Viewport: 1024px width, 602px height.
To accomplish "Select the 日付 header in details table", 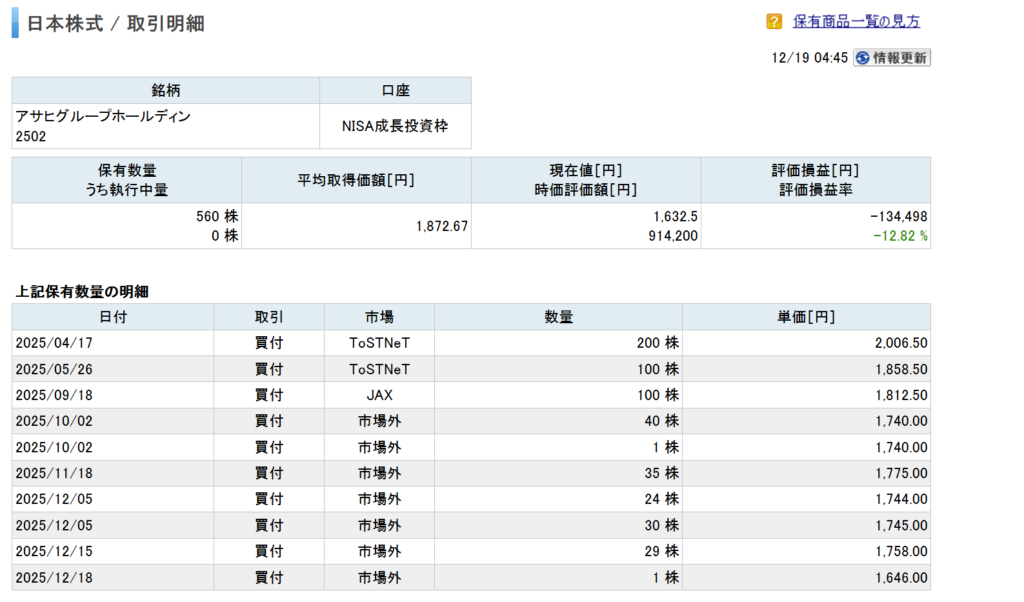I will (x=113, y=317).
